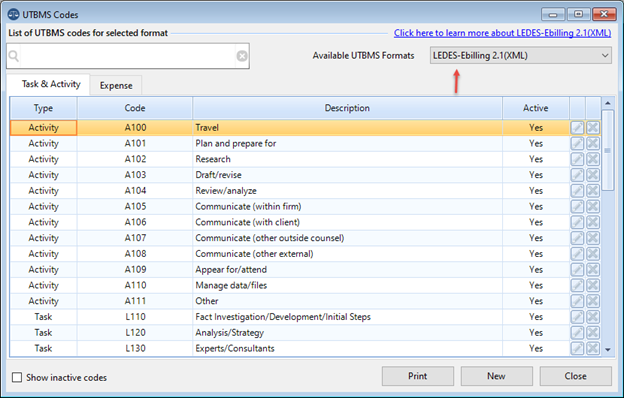This screenshot has height=398, width=624.
Task: Edit the A106 Communicate (with client) code
Action: click(x=577, y=222)
